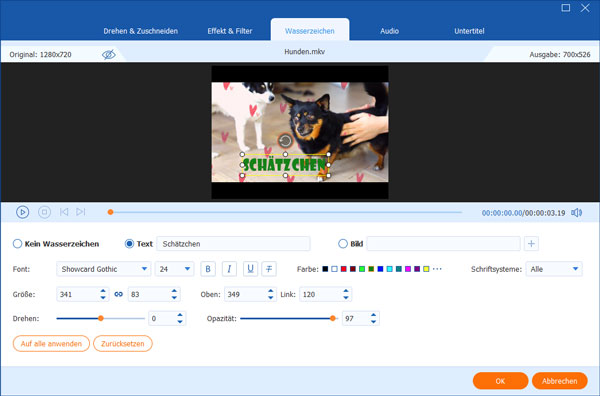Switch to Drehen & Zuschneiden tab
The height and width of the screenshot is (396, 600).
[140, 31]
